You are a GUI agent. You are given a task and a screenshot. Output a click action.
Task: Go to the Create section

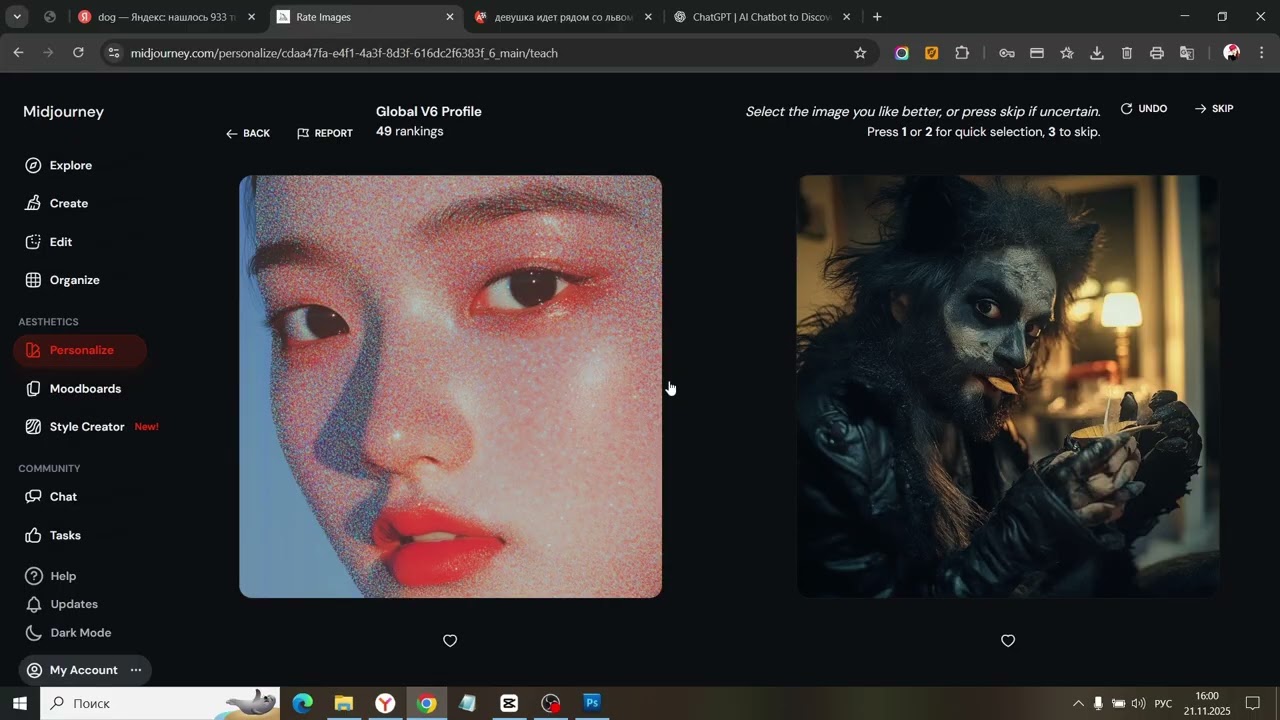56,203
